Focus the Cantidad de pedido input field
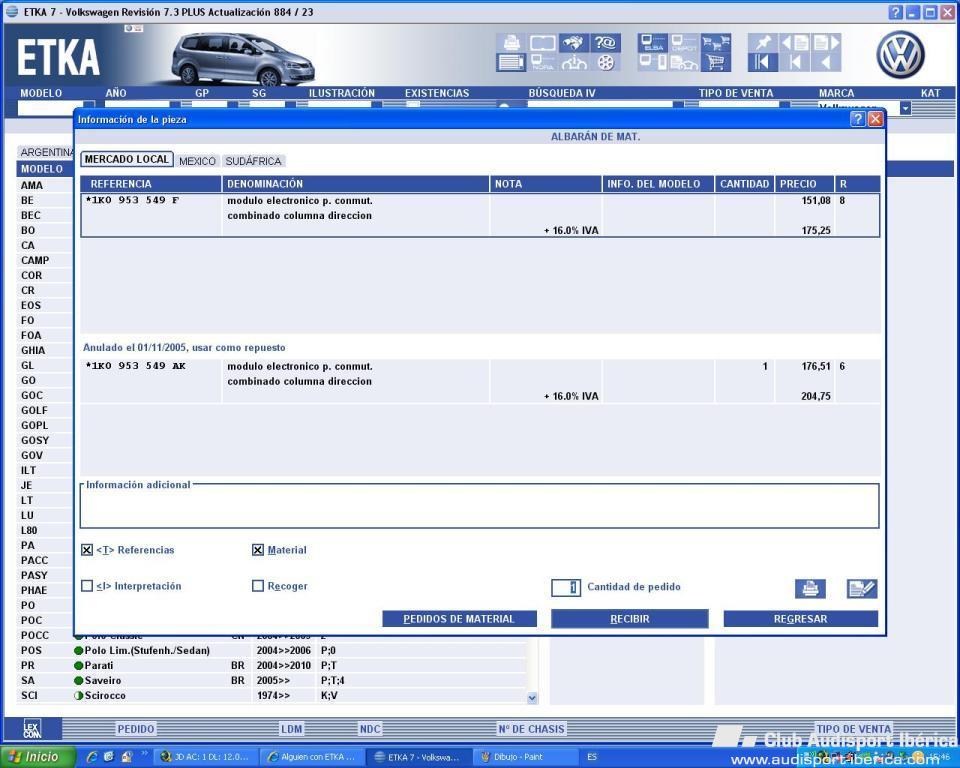 pos(566,587)
